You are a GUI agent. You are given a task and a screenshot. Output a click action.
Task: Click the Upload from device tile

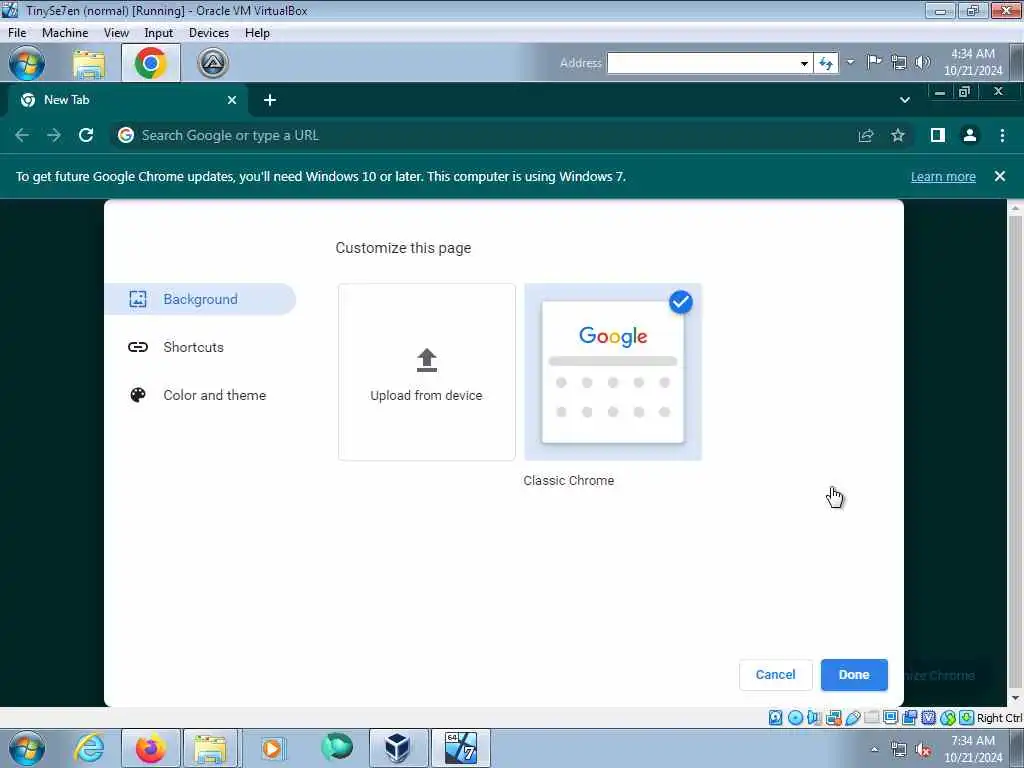[426, 372]
